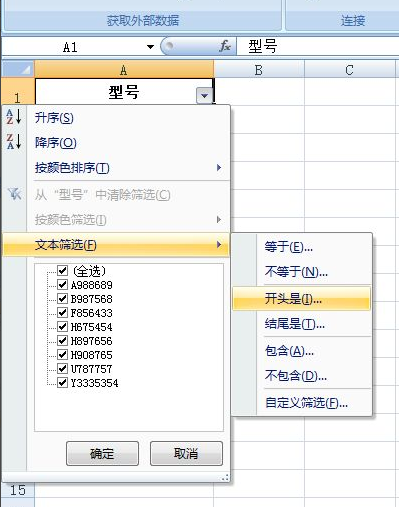Toggle the Y3335354 checkbox

(x=62, y=382)
